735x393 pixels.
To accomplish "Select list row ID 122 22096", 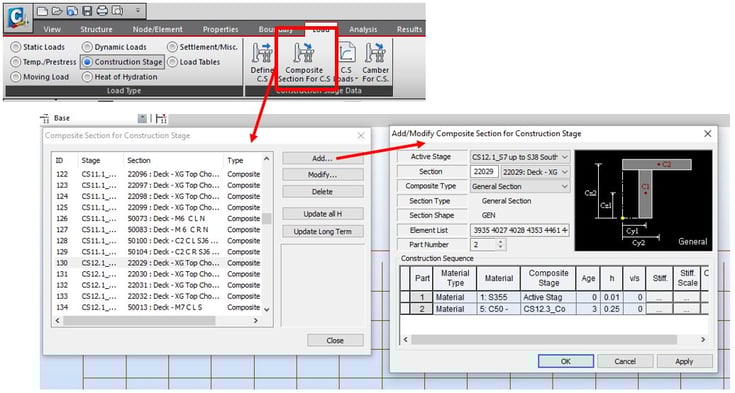I will 158,174.
